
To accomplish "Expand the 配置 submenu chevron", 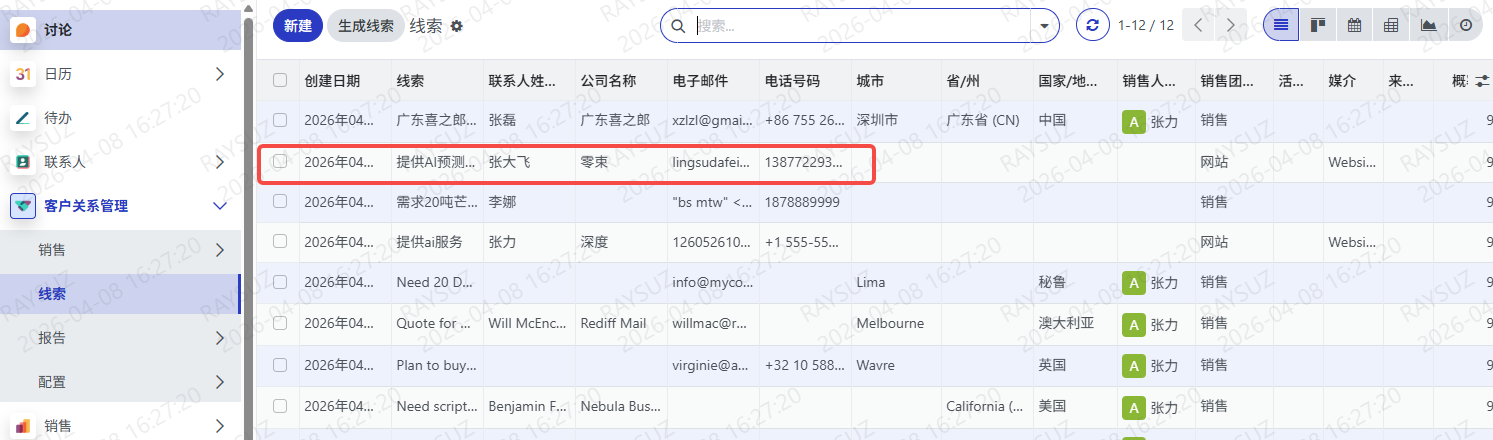I will 220,382.
